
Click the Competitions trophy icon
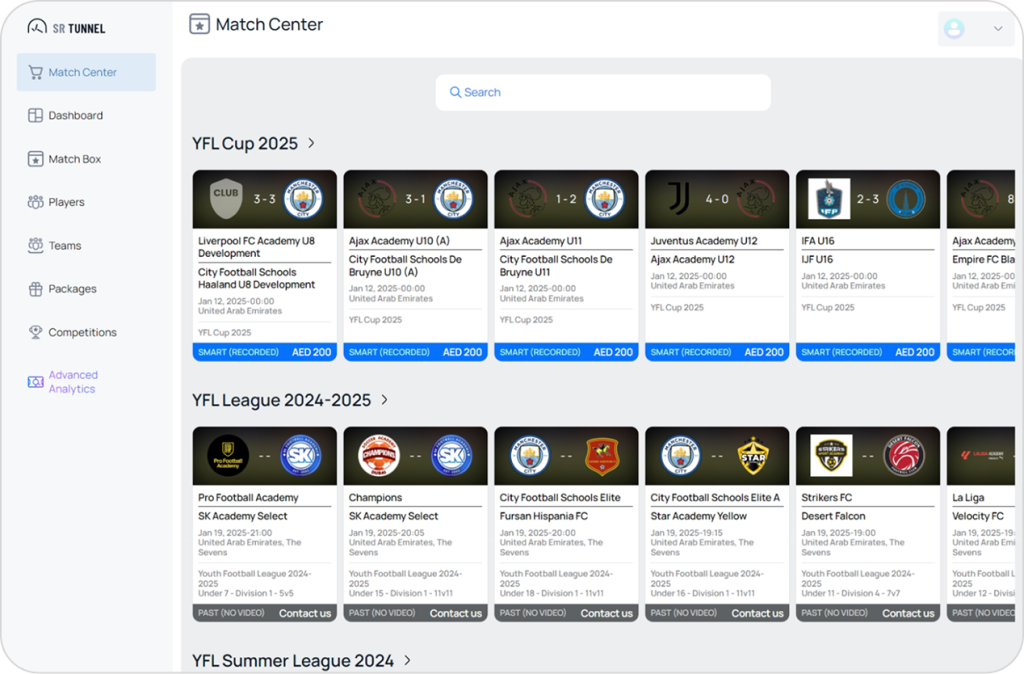(35, 332)
